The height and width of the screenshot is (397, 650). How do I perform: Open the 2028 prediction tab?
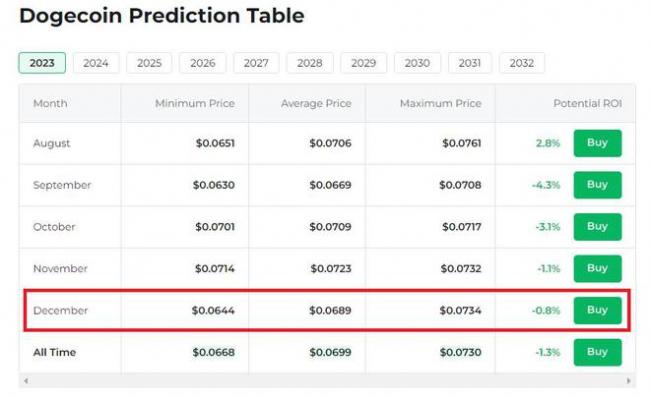click(310, 63)
